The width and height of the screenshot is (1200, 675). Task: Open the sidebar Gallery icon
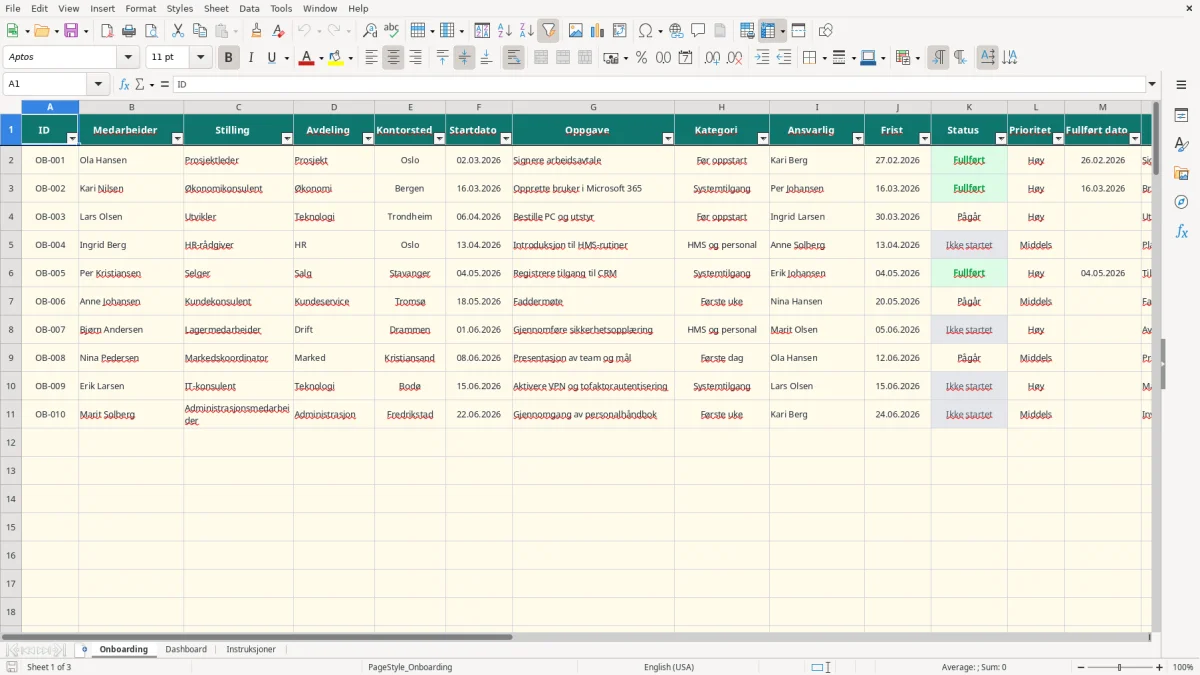click(x=1181, y=174)
